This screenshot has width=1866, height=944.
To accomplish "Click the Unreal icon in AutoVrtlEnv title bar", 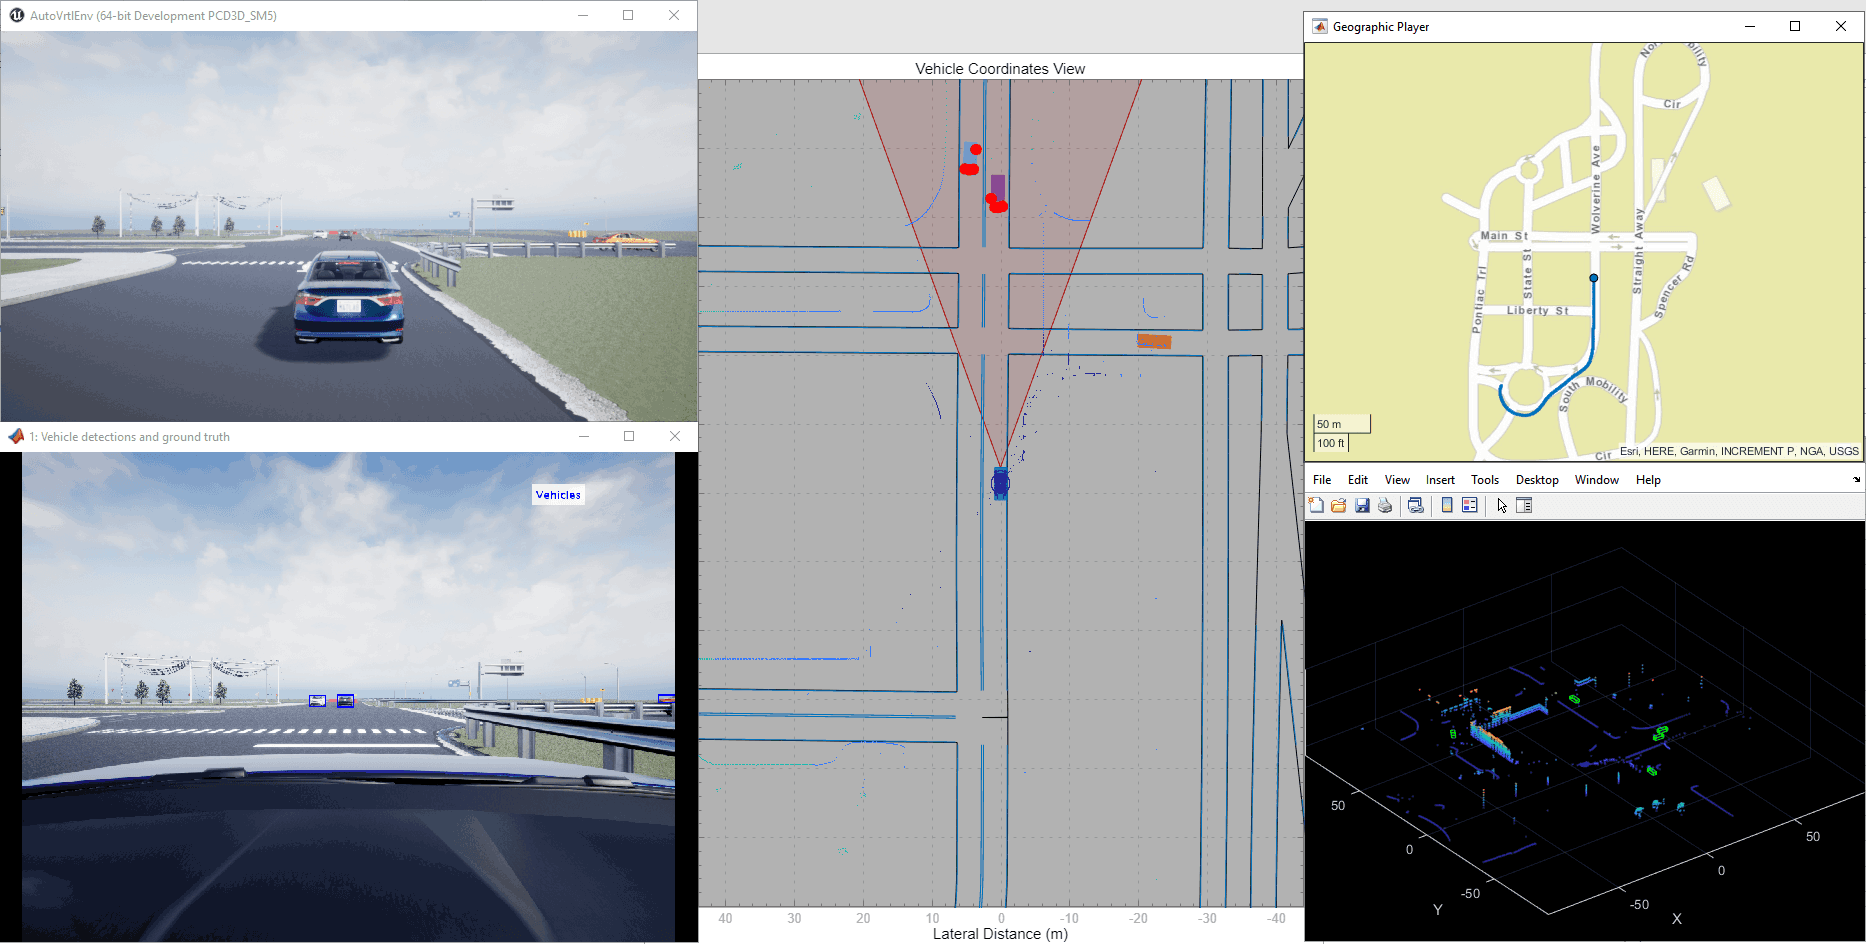I will (16, 16).
